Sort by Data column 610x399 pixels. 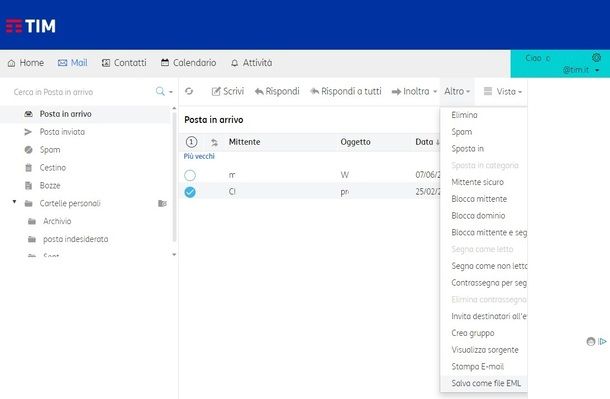pos(427,142)
